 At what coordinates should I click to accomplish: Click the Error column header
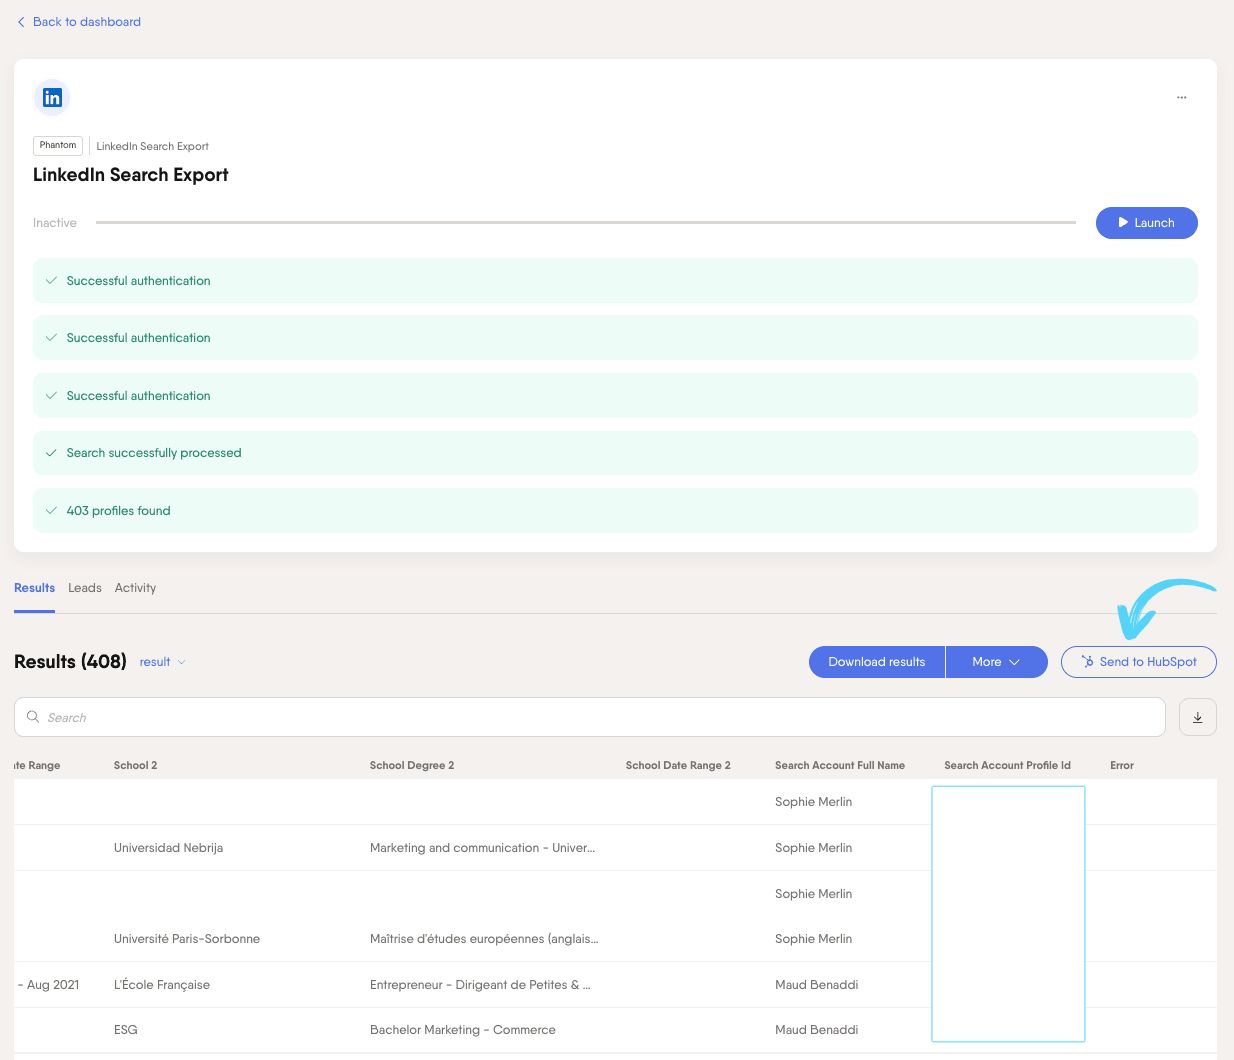point(1122,766)
